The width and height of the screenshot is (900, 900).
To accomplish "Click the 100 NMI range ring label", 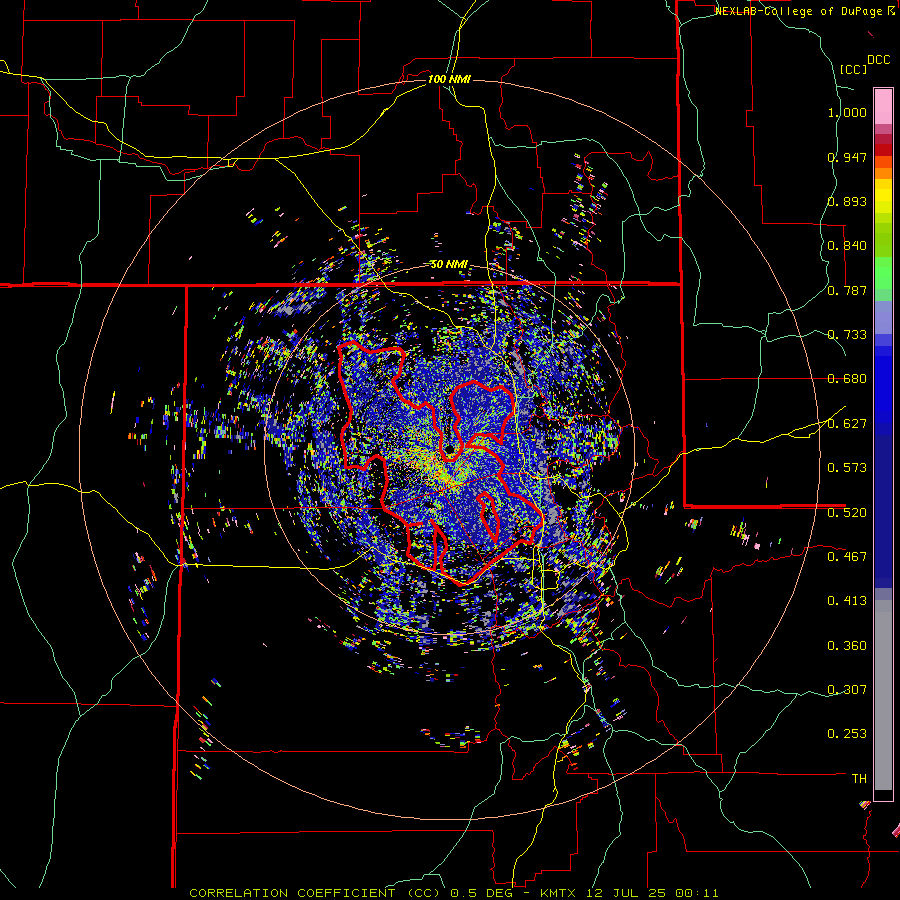I will [449, 79].
